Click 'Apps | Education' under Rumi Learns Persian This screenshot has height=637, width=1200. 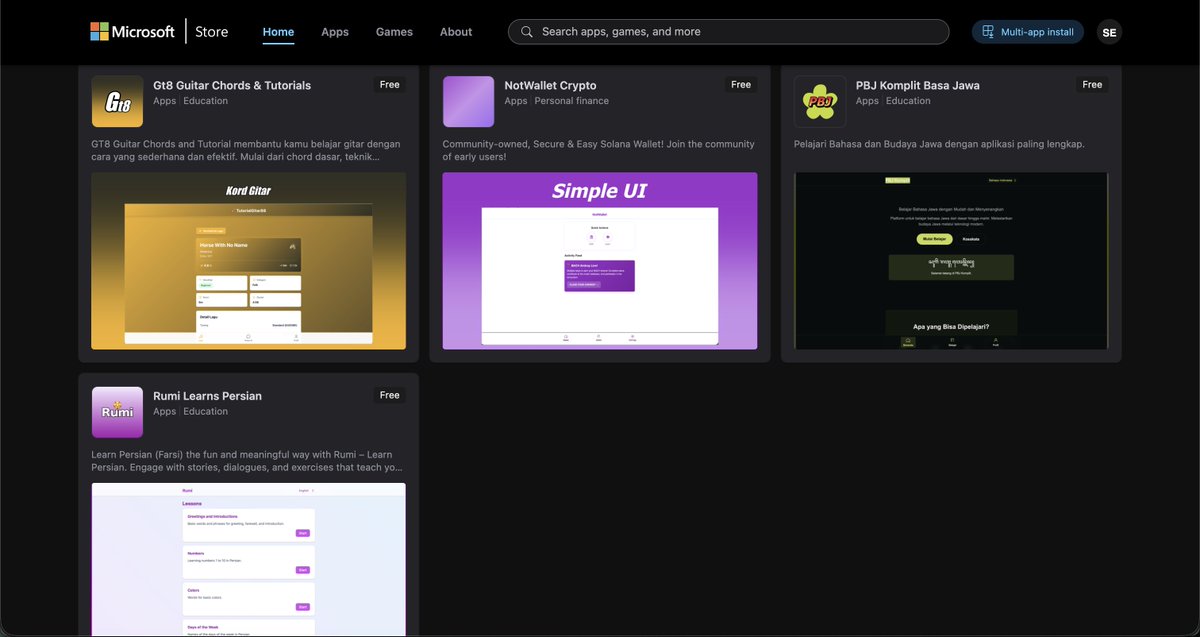(190, 411)
